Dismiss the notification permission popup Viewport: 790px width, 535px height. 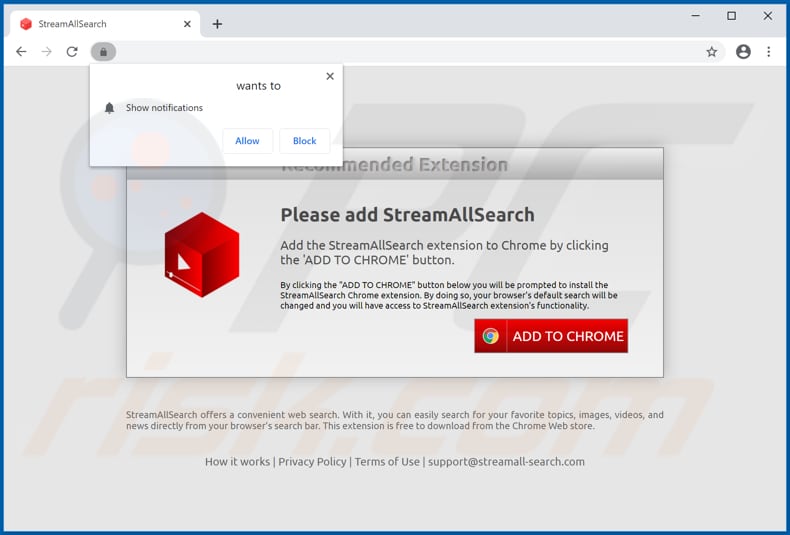point(330,76)
